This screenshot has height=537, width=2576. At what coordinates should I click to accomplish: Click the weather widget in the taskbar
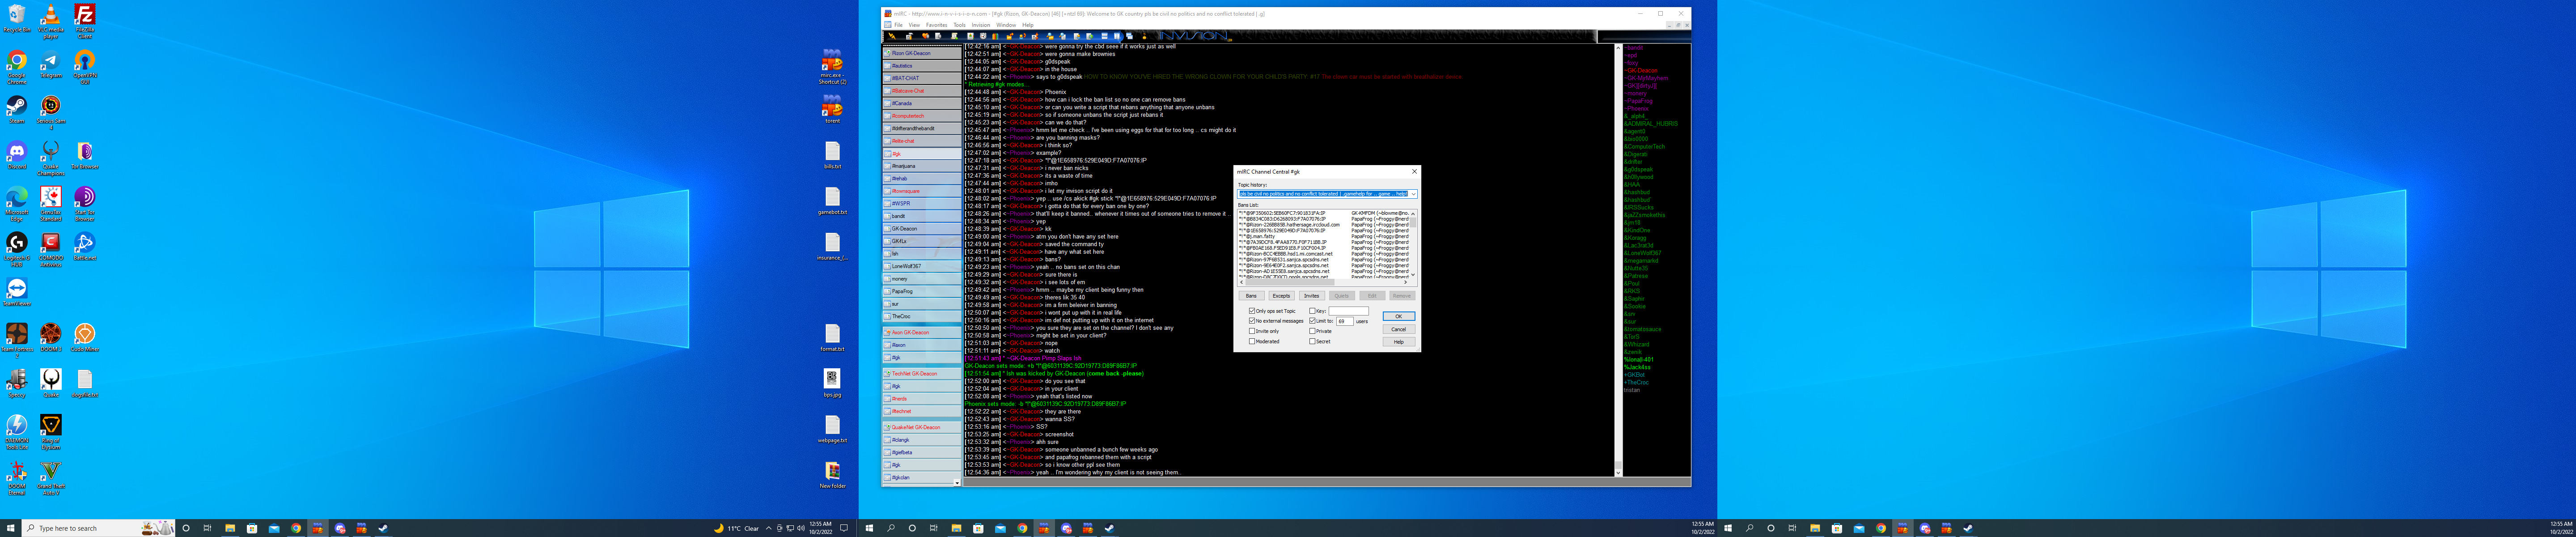click(x=736, y=528)
